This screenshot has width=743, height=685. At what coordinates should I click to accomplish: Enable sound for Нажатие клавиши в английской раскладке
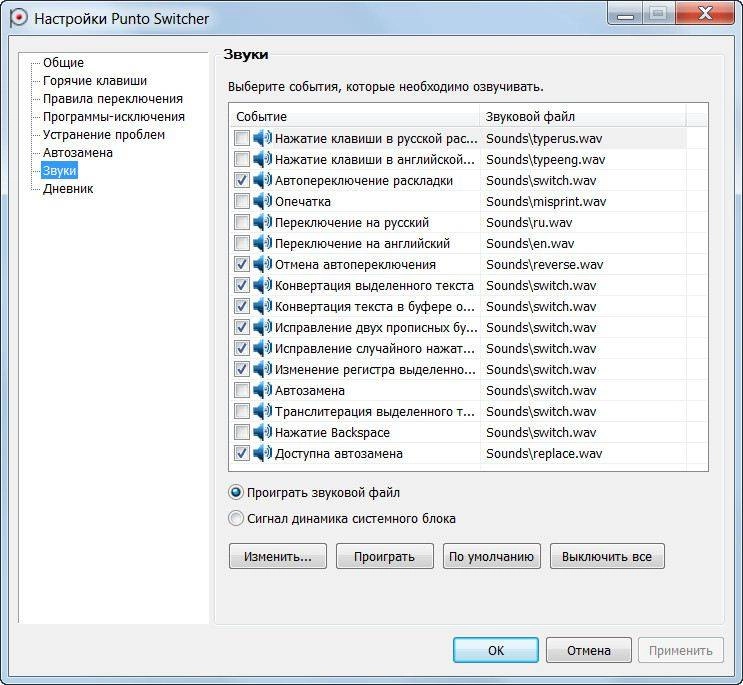[x=242, y=159]
